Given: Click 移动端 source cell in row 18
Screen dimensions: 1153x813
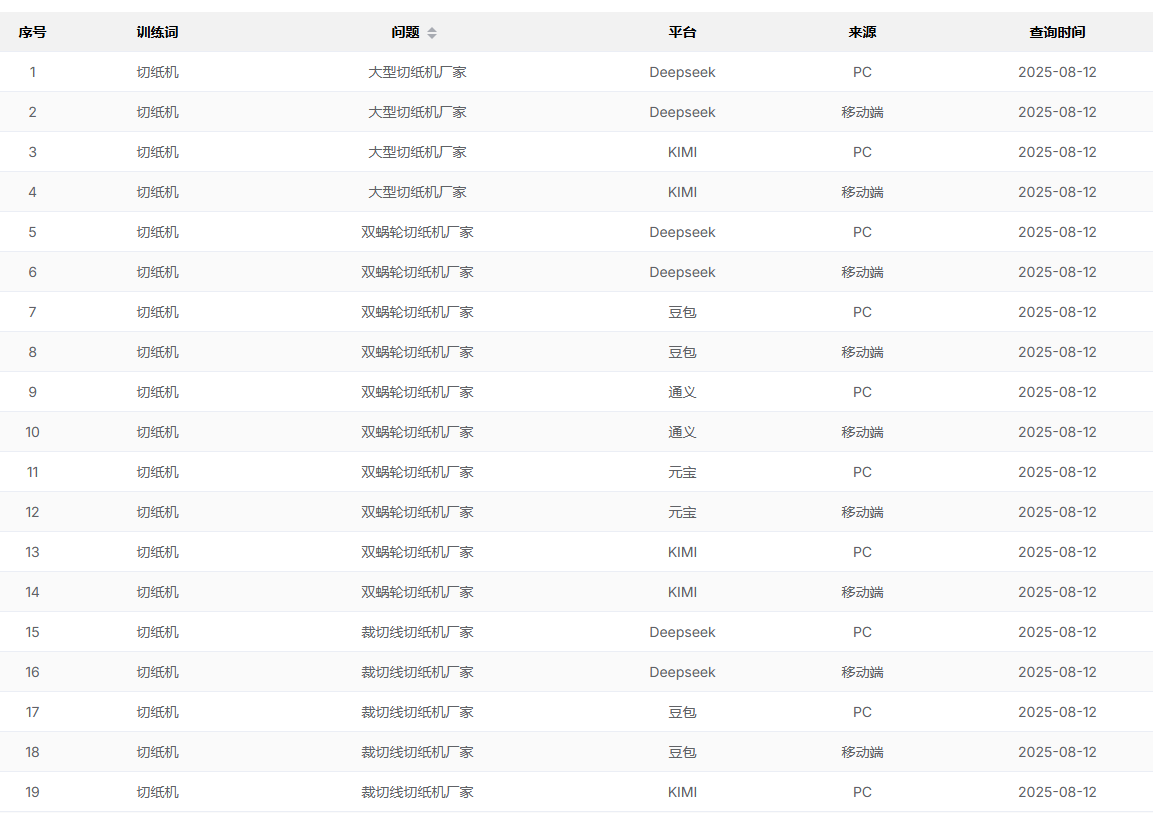Looking at the screenshot, I should [862, 752].
